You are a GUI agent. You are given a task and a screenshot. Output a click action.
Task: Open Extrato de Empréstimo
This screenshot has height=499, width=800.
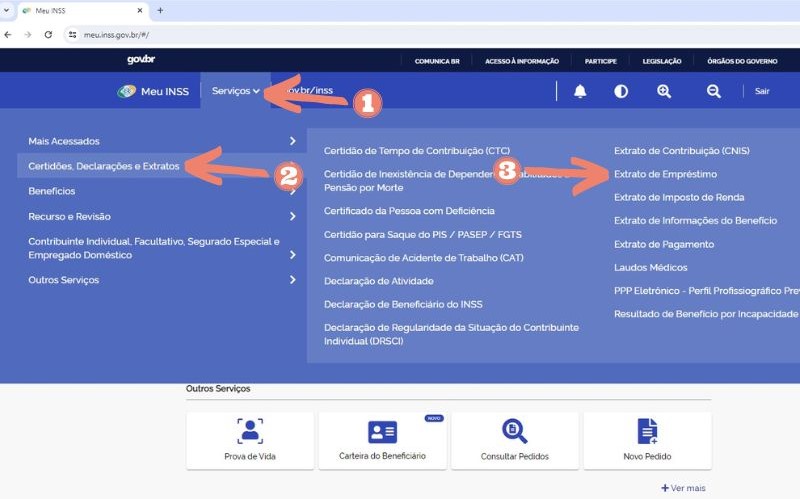click(x=665, y=174)
